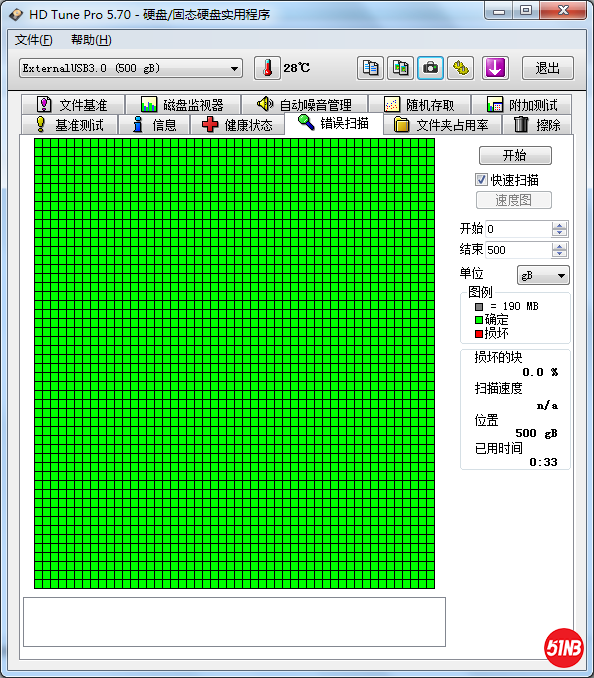Click the 扫描速度 label
The width and height of the screenshot is (594, 678).
(498, 388)
